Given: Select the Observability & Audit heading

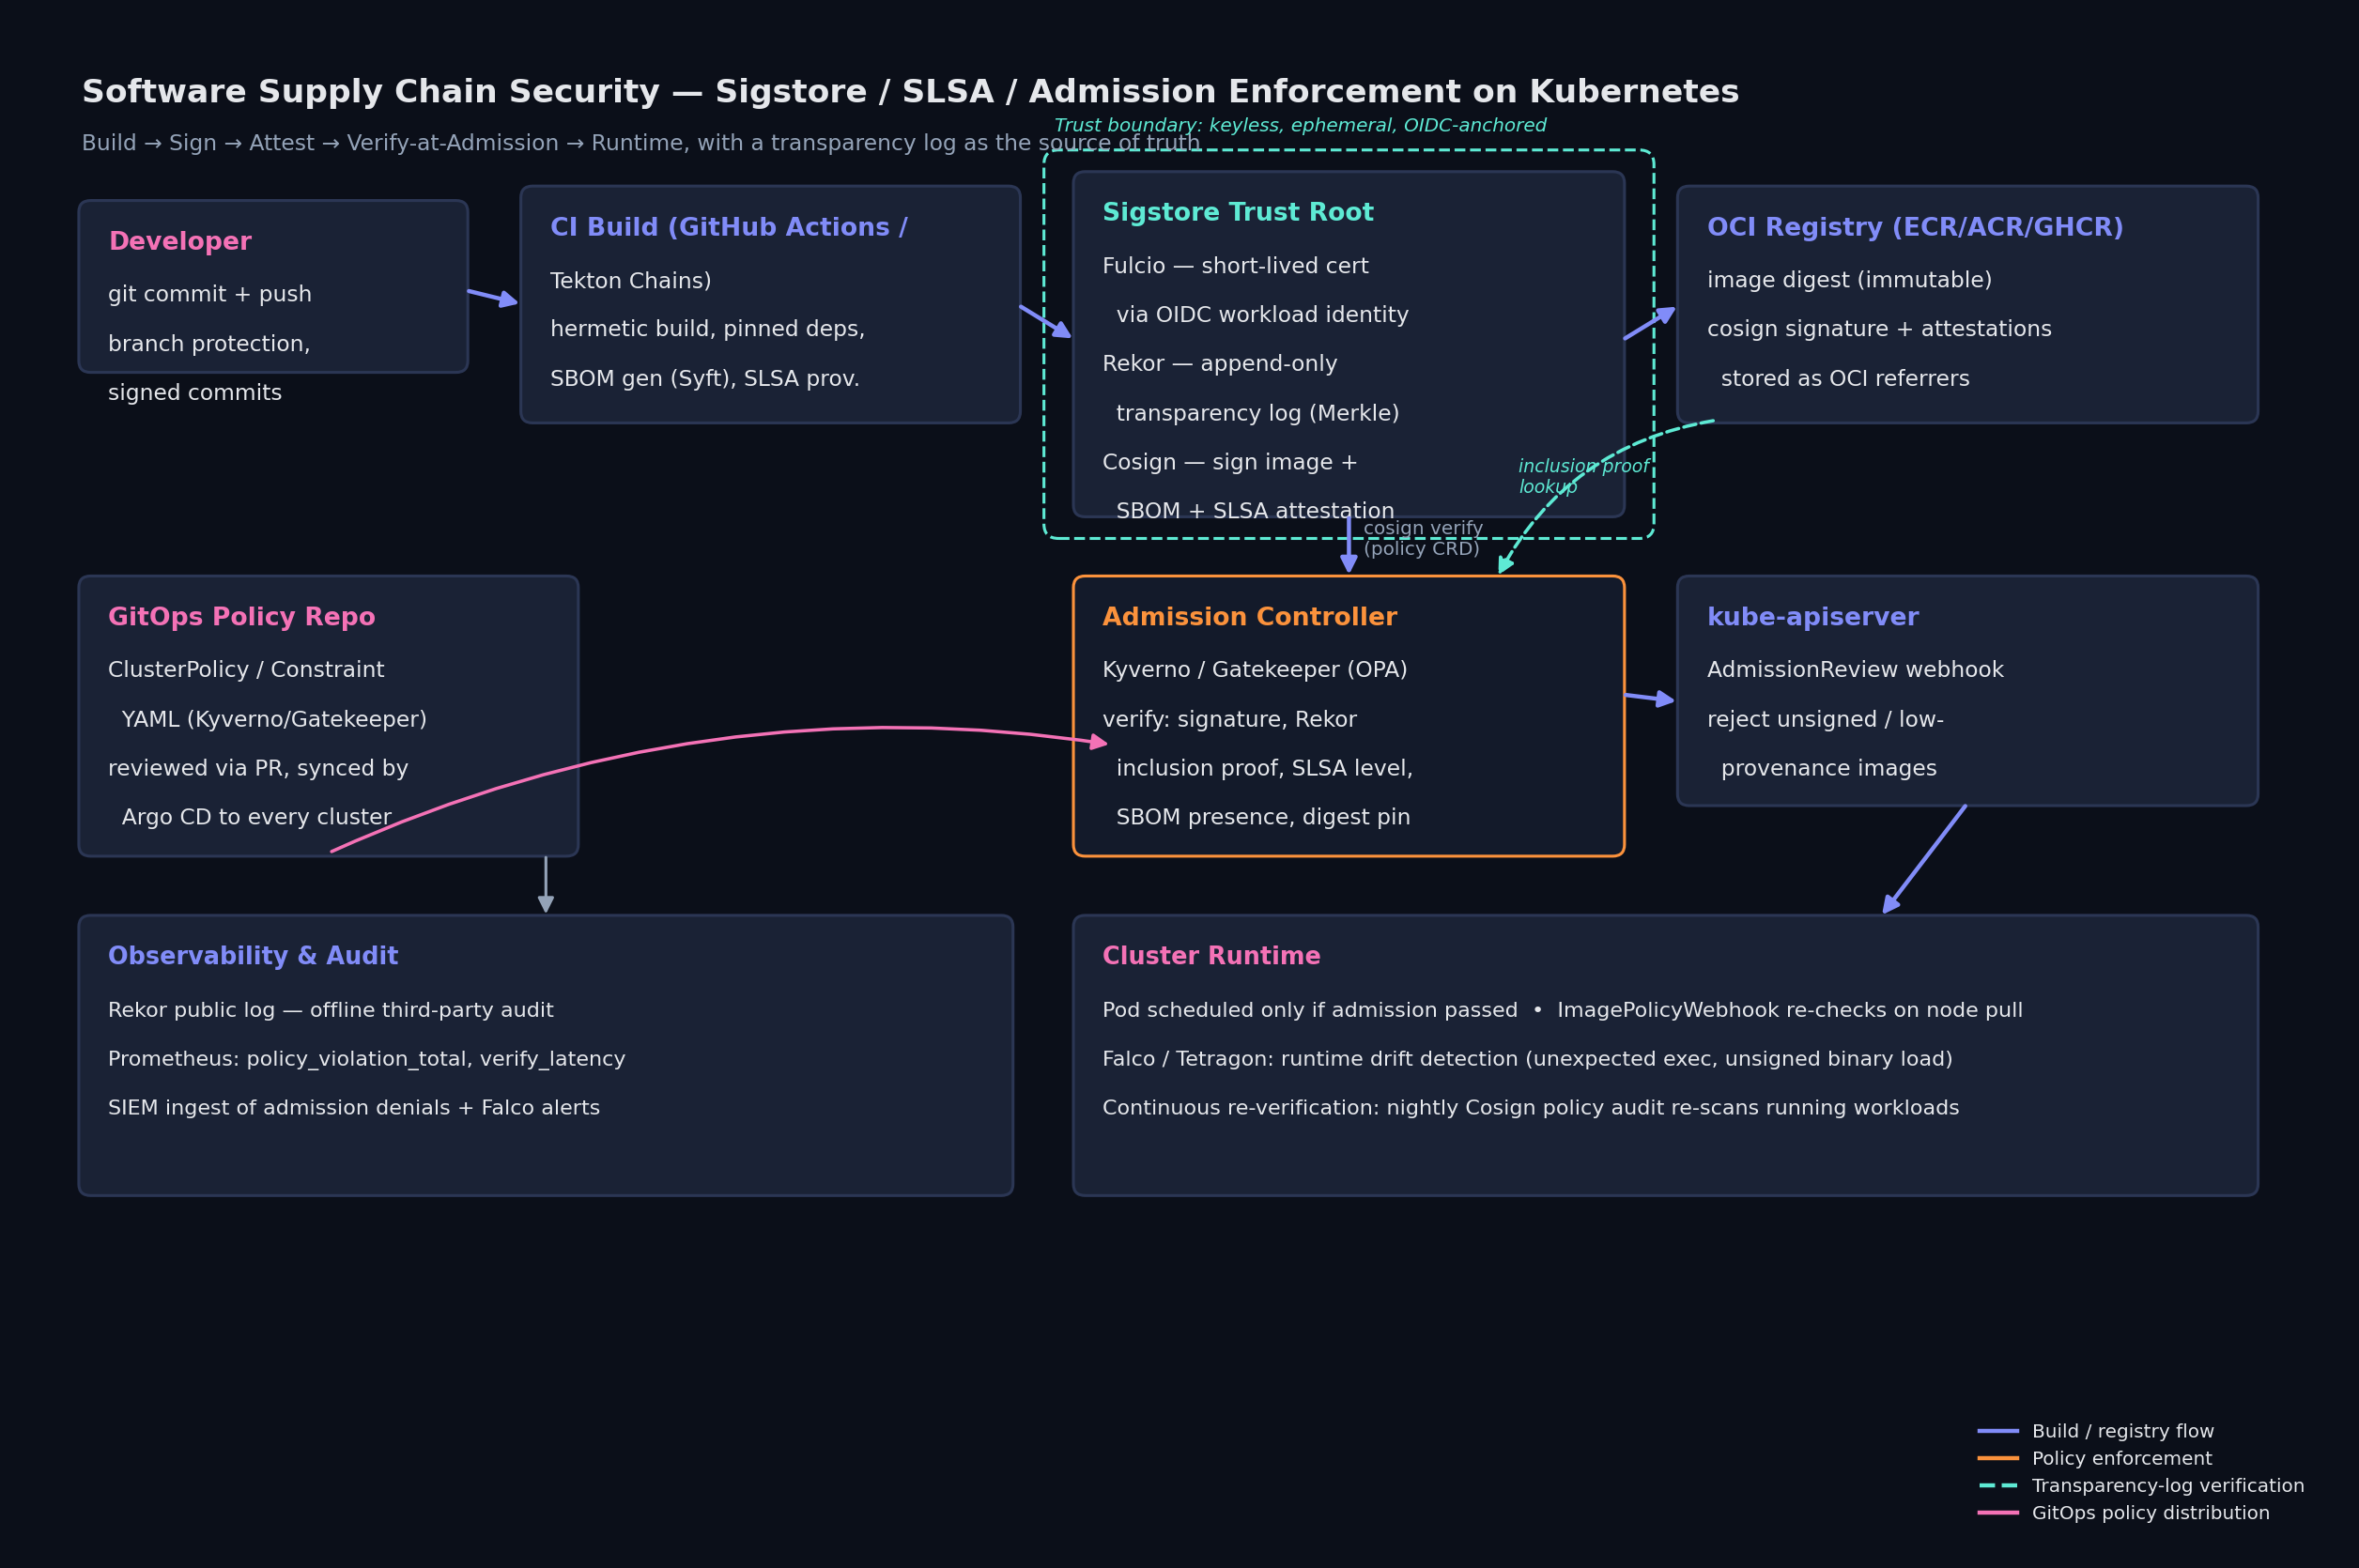Looking at the screenshot, I should [x=253, y=957].
